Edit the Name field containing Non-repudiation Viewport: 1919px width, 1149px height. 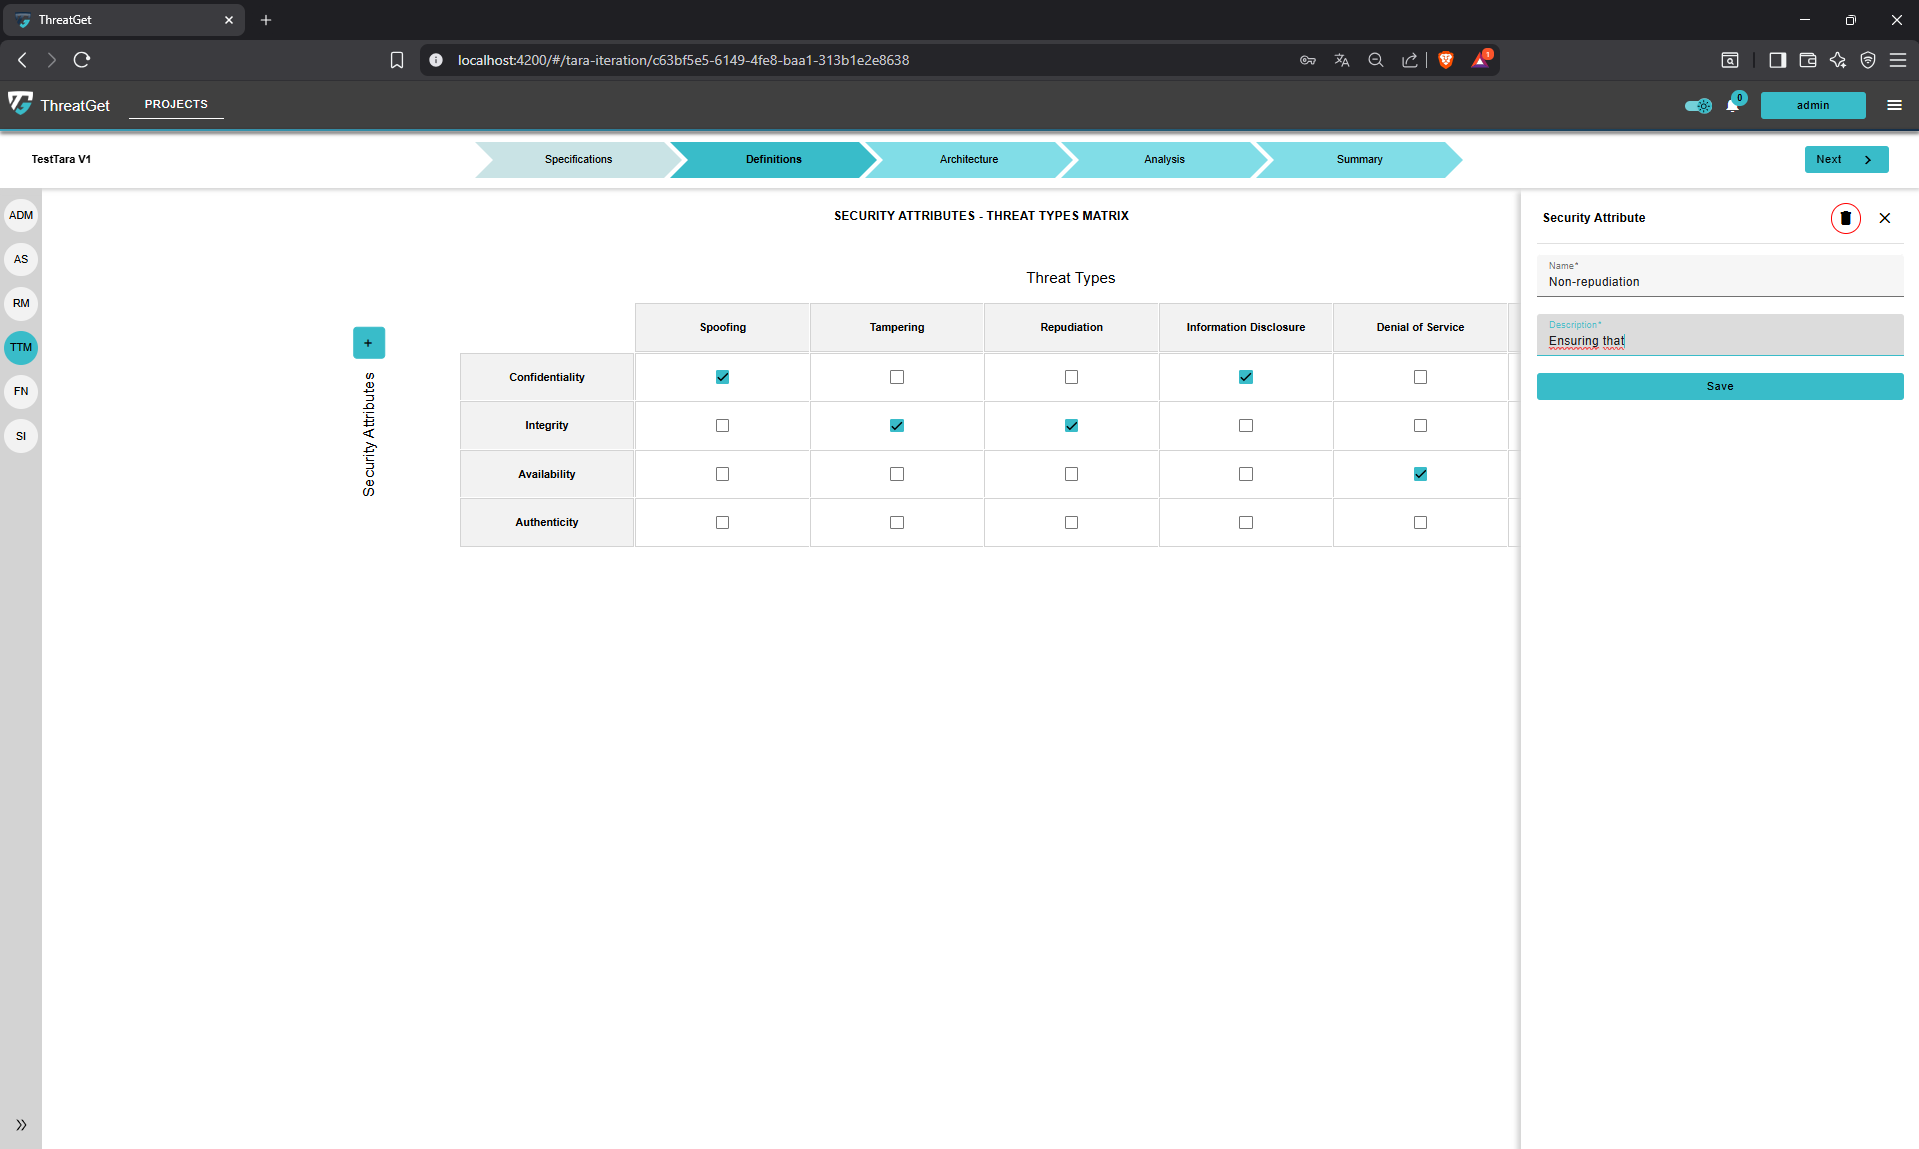(x=1719, y=281)
